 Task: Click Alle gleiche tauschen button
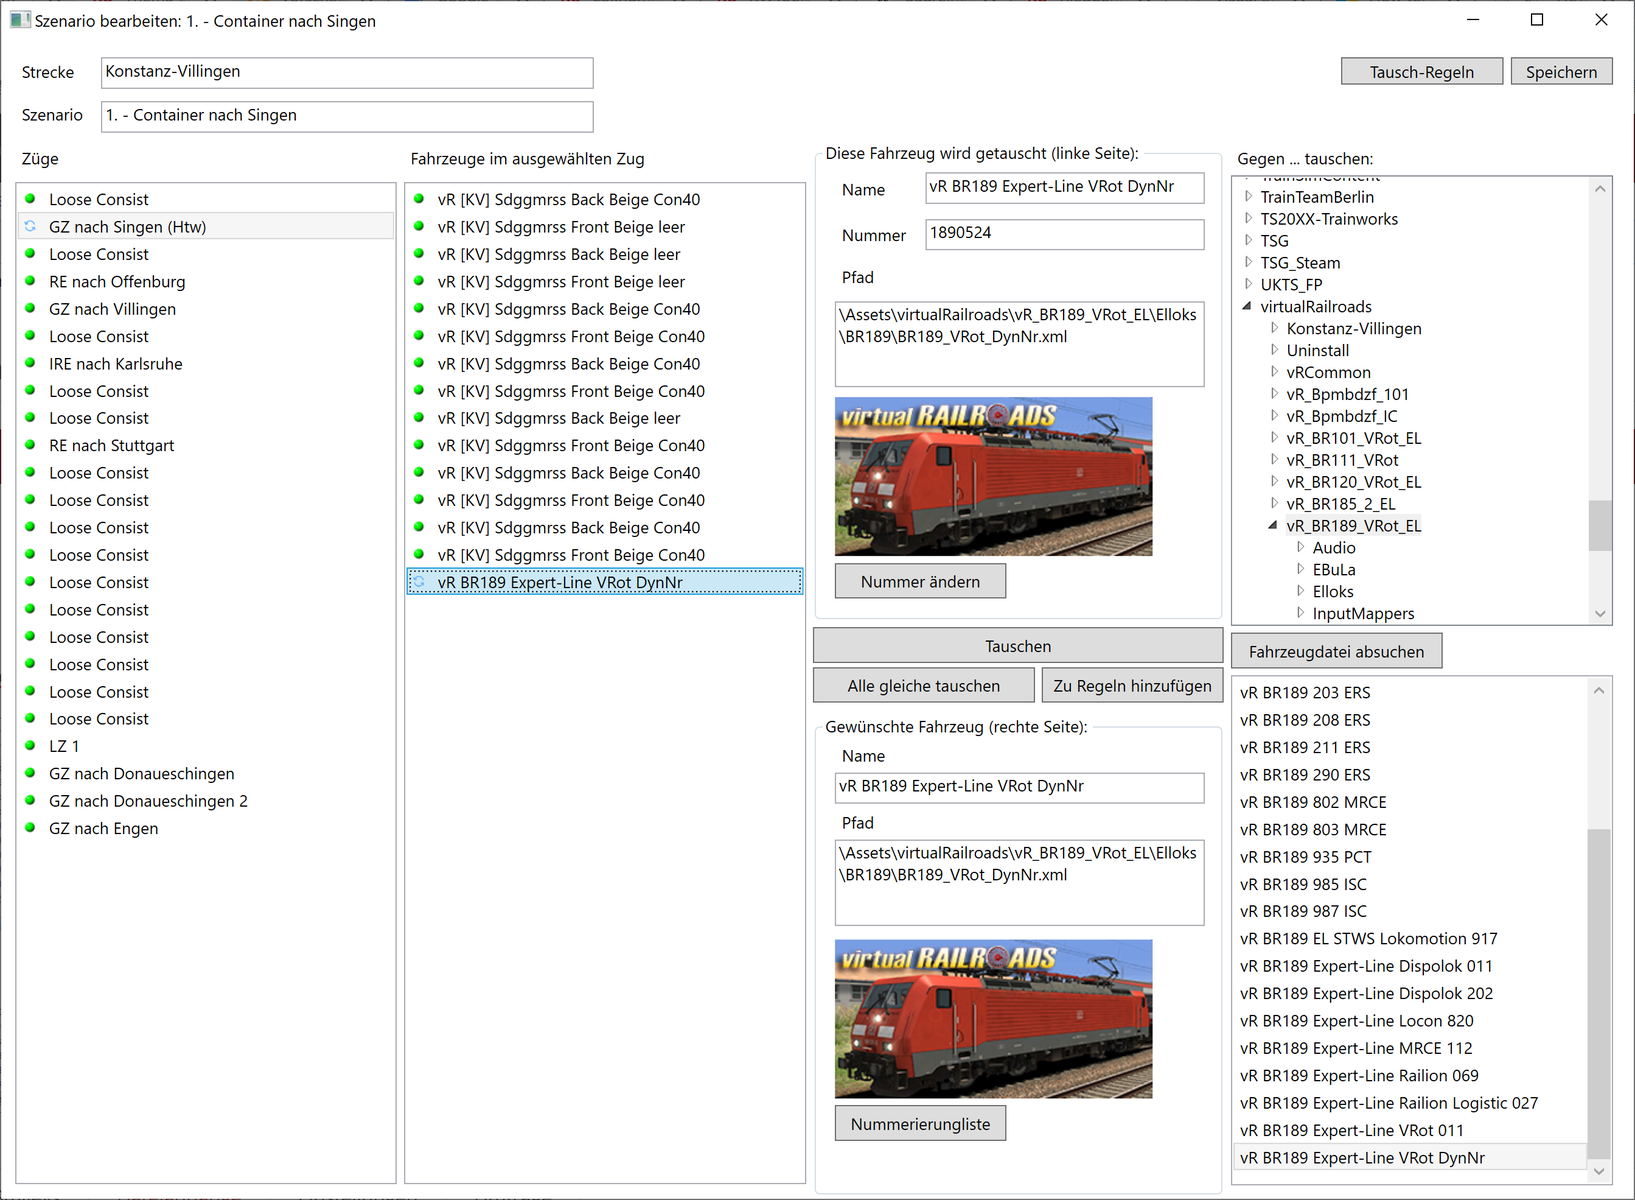point(923,686)
